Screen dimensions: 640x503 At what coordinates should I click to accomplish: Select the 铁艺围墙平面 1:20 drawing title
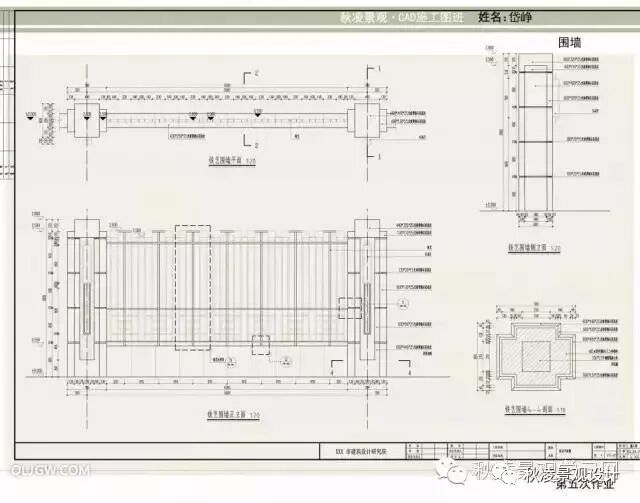pyautogui.click(x=232, y=161)
